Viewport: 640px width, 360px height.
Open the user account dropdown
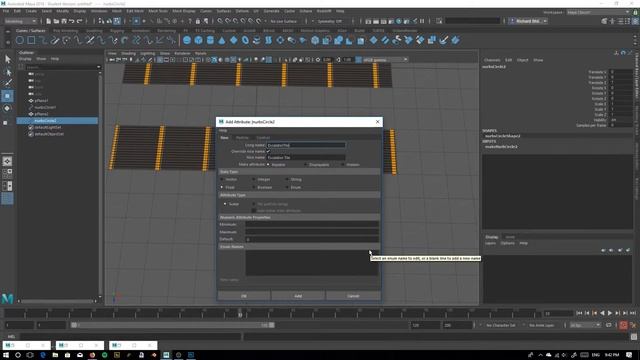pos(528,21)
